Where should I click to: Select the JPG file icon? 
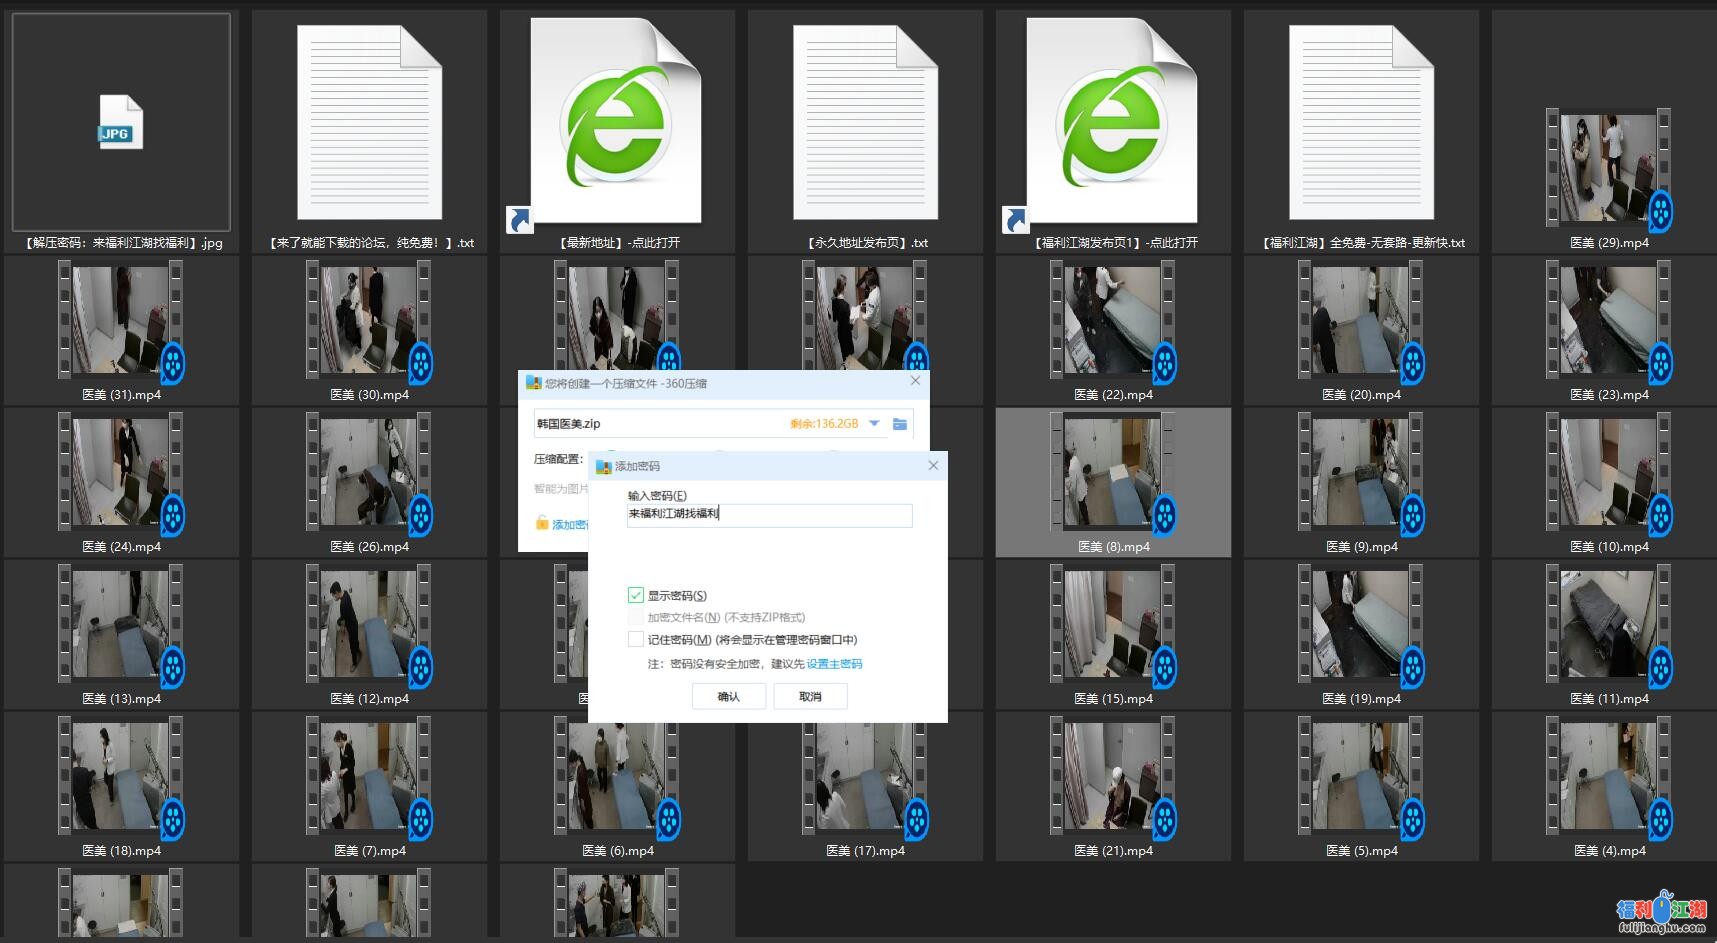(121, 122)
